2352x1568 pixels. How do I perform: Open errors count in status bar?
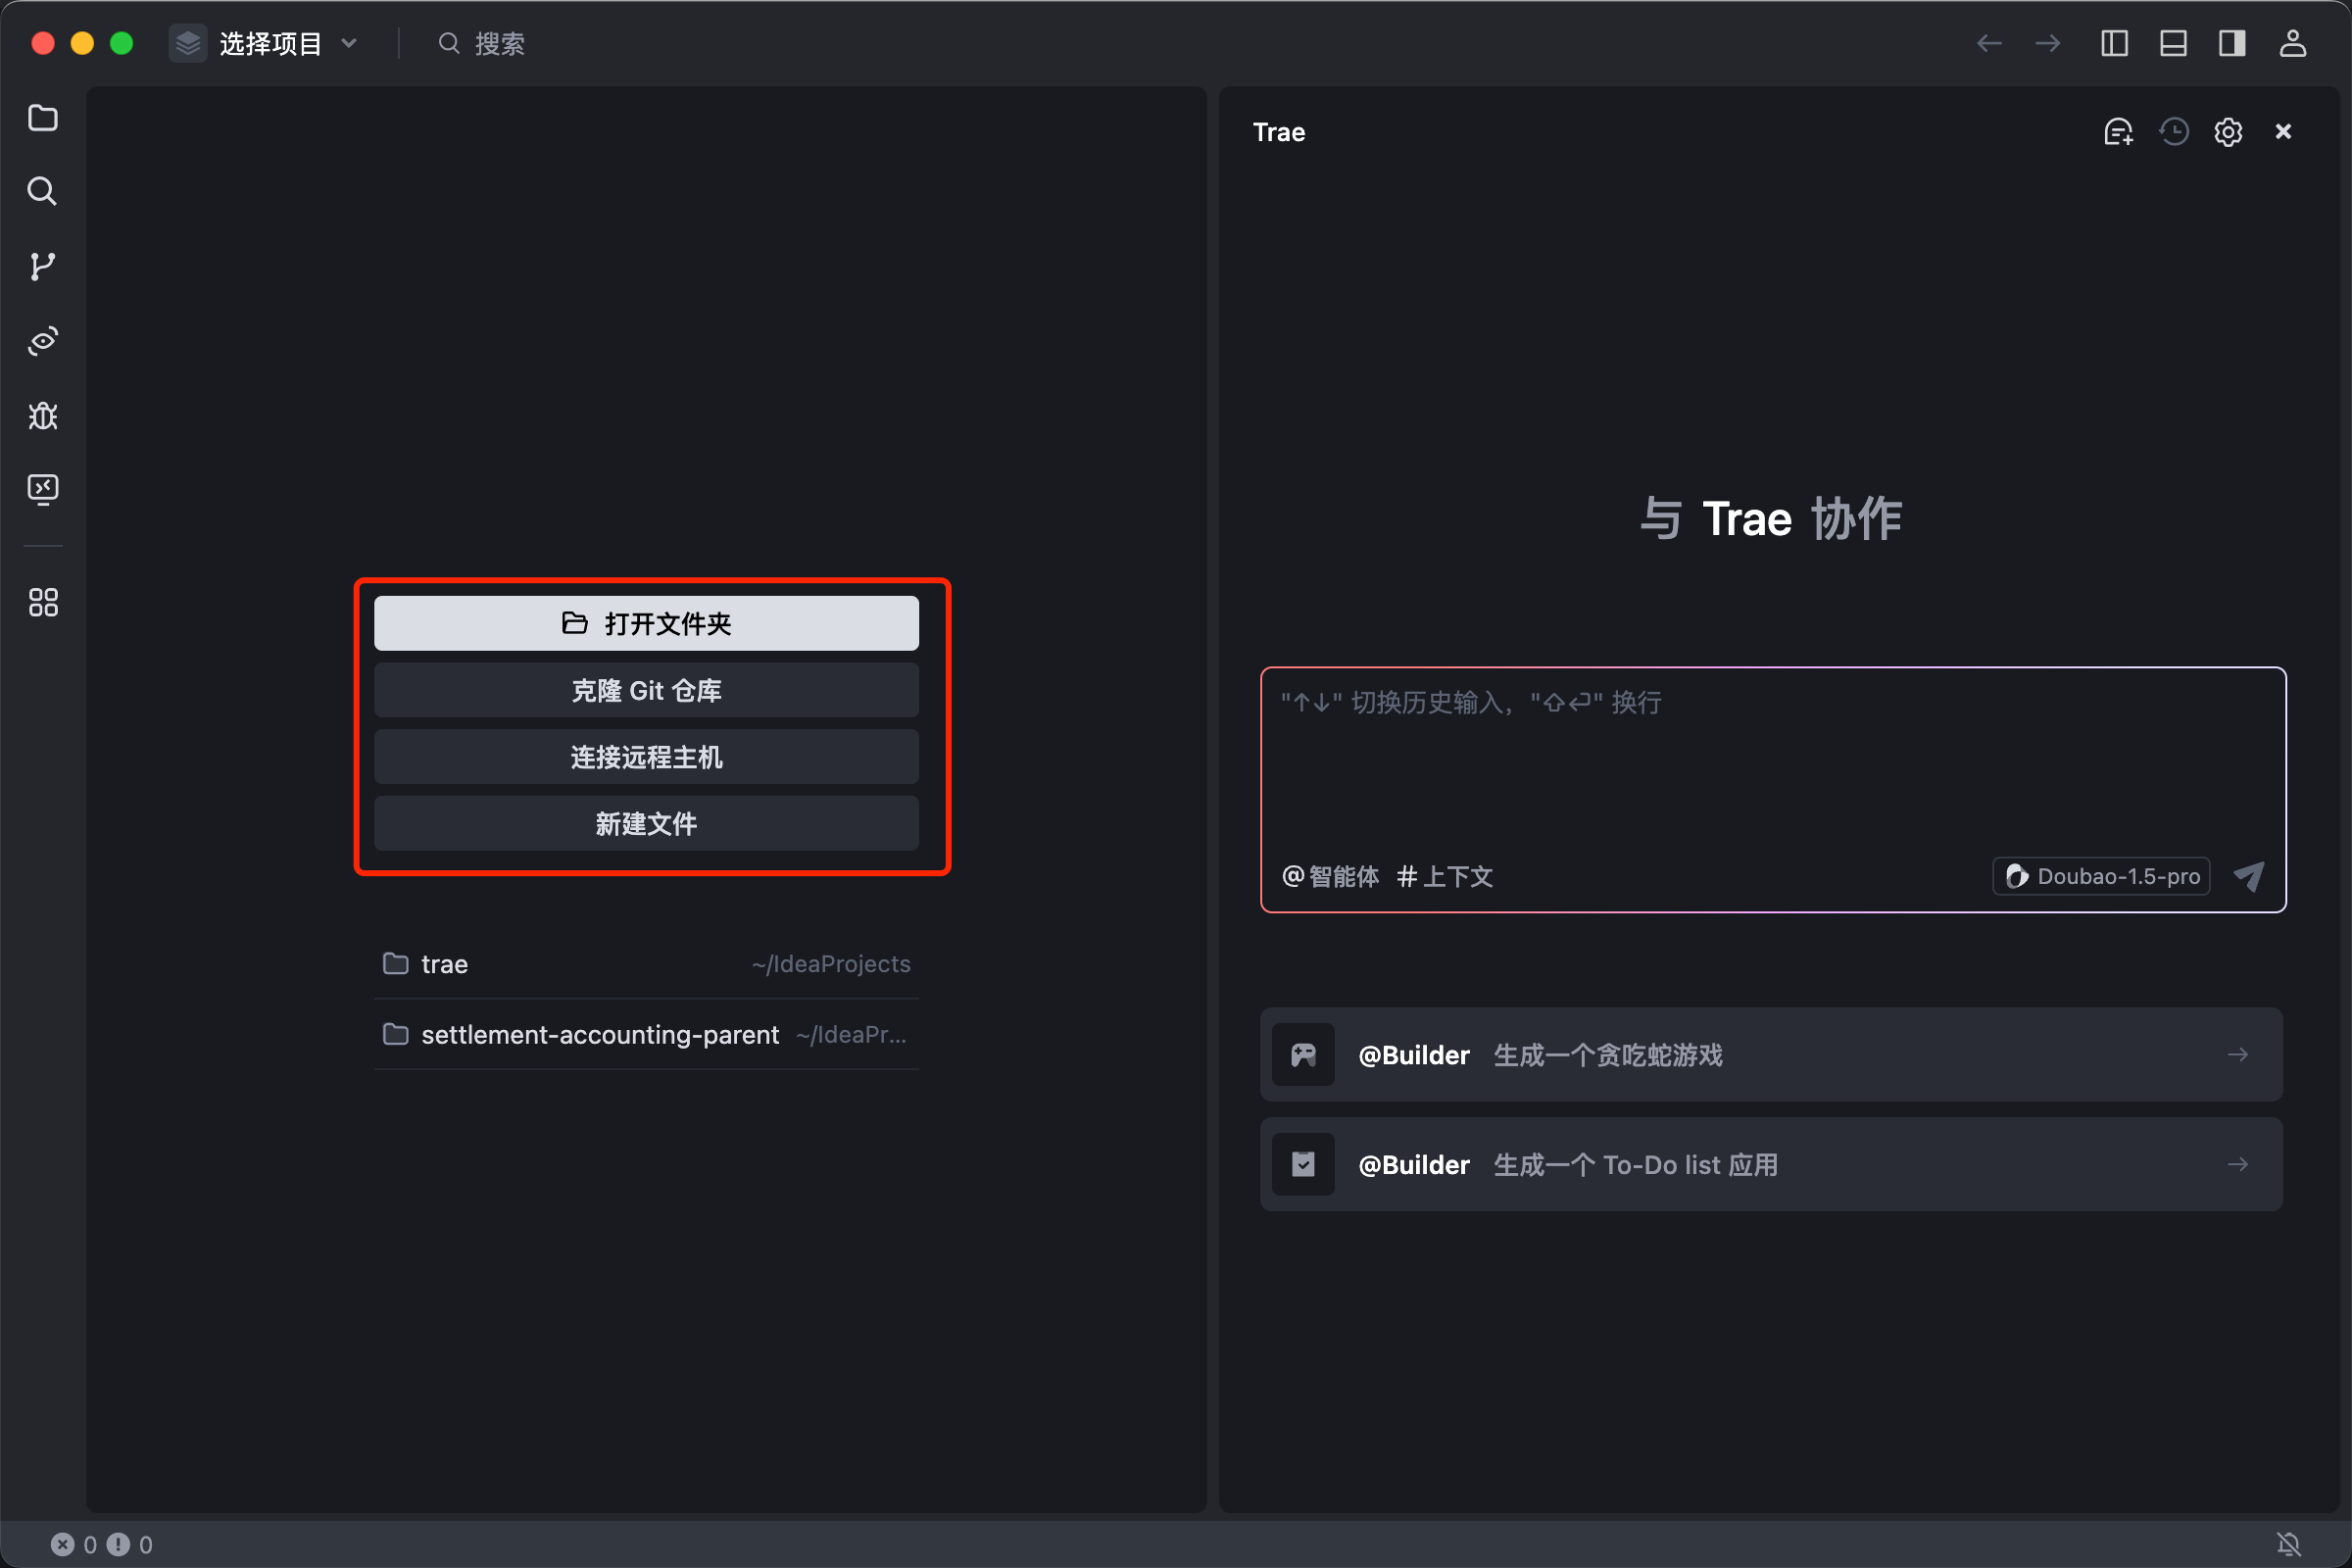(74, 1544)
